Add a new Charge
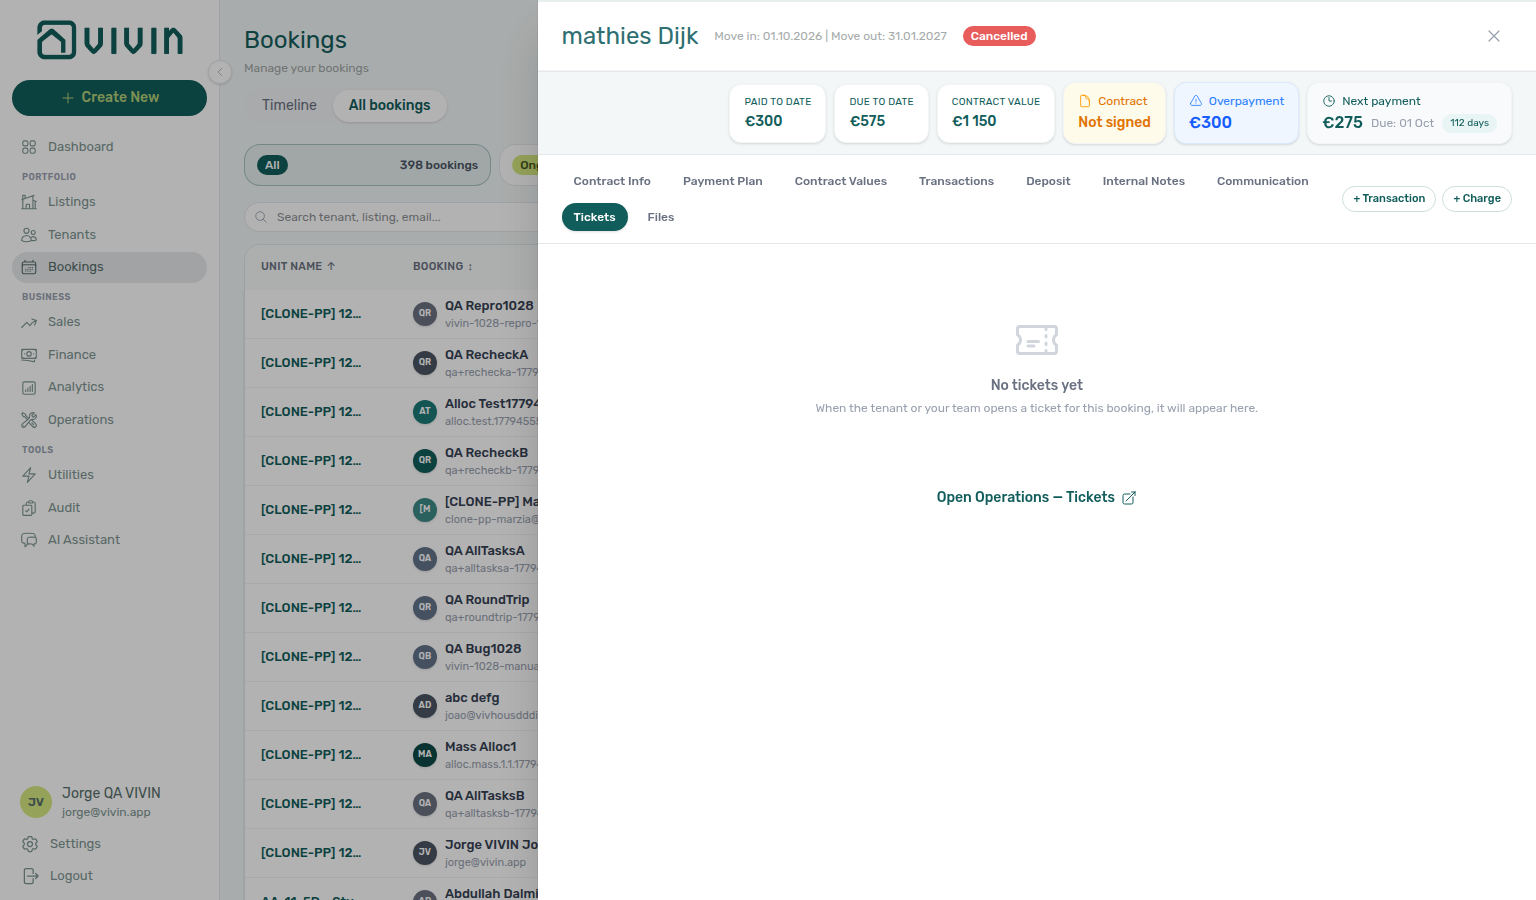Viewport: 1536px width, 900px height. [x=1476, y=199]
